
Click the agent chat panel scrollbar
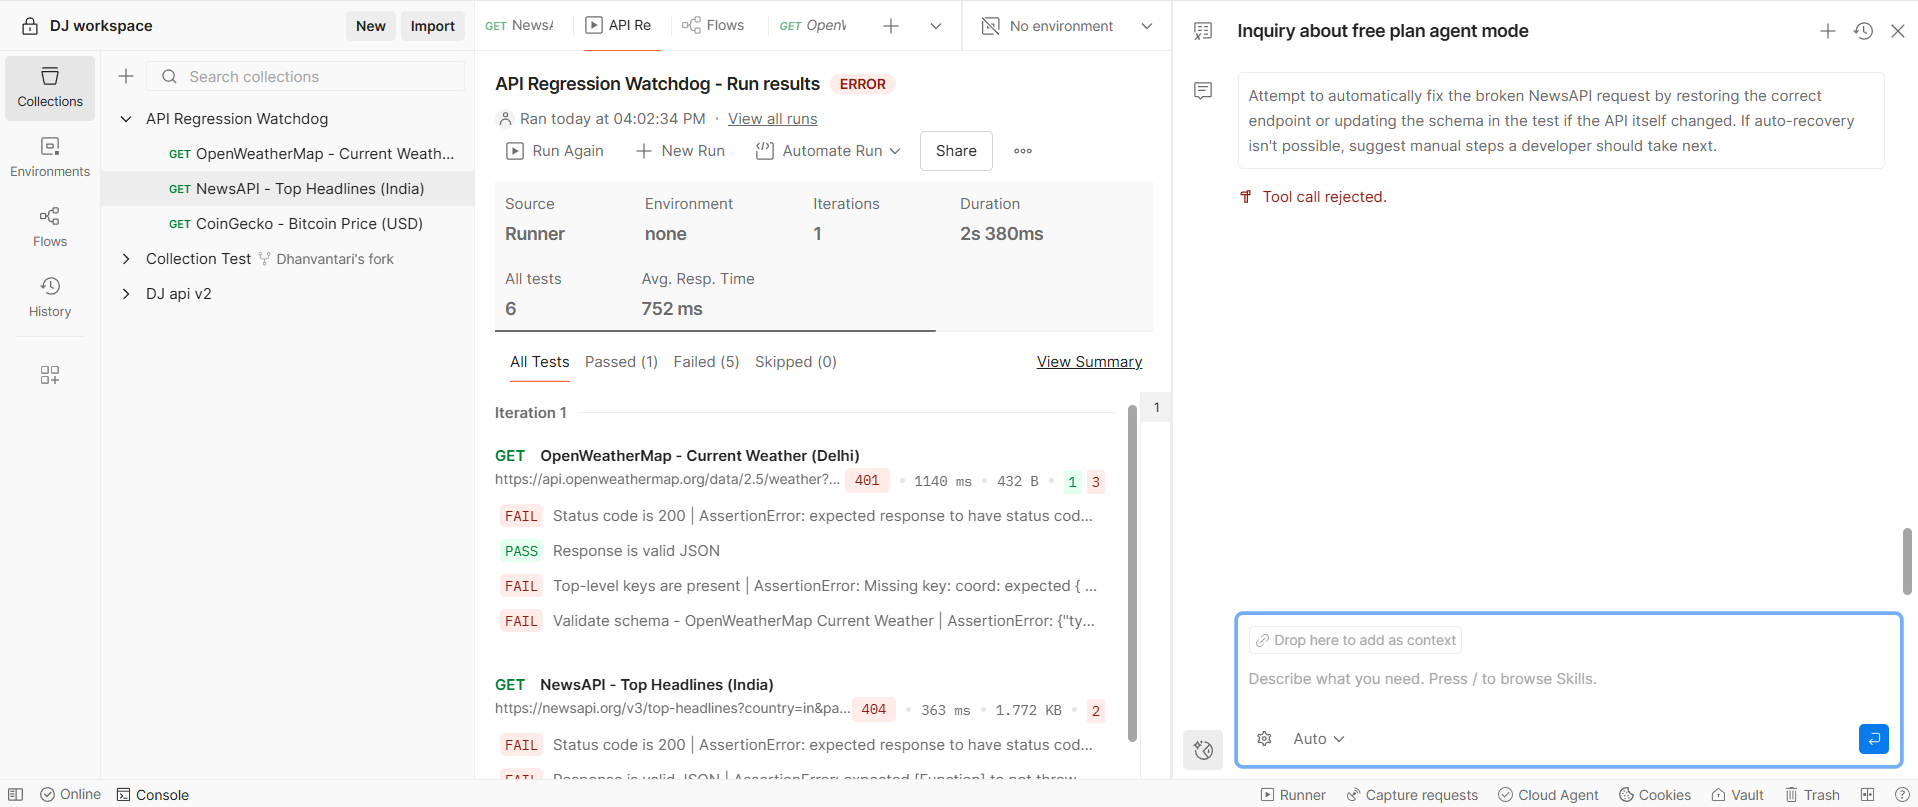click(x=1907, y=561)
